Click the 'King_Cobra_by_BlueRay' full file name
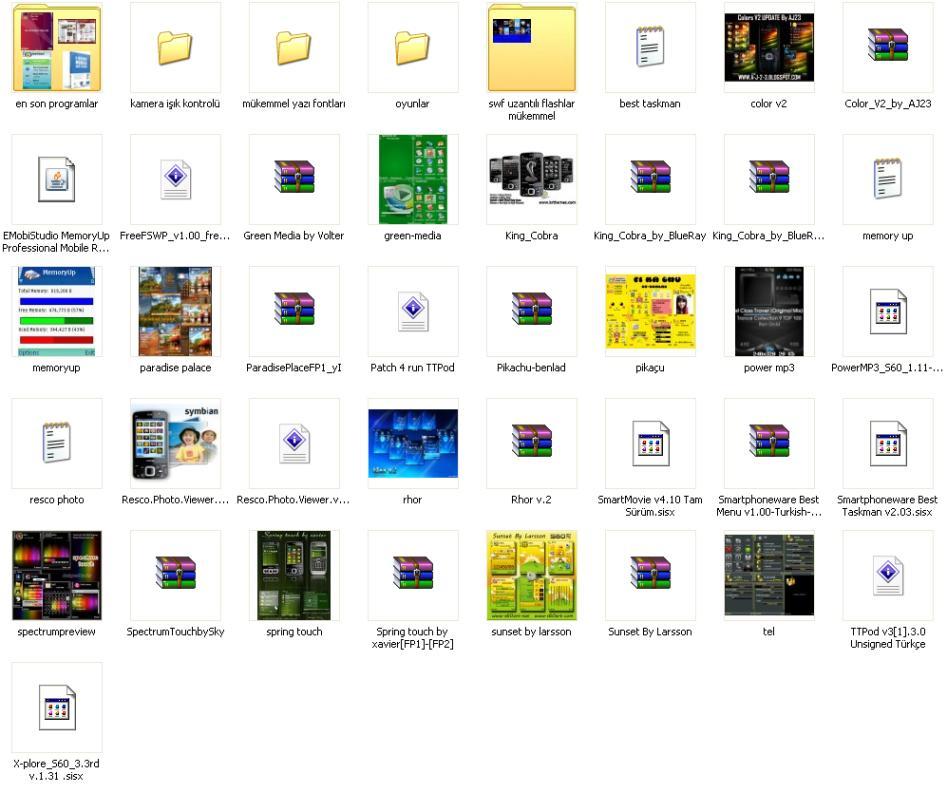 pos(650,236)
